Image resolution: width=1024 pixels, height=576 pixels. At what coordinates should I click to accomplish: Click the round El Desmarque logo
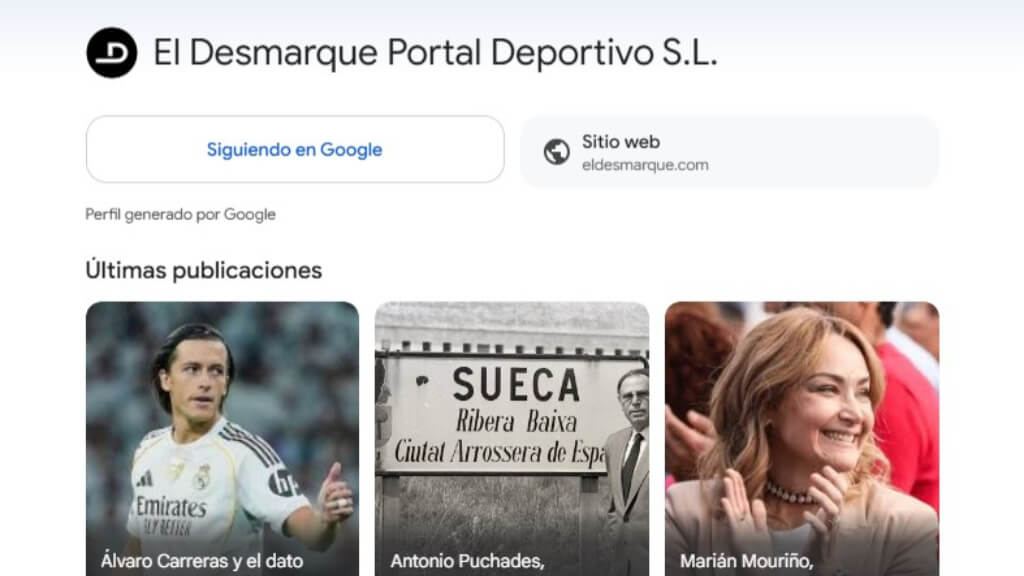click(x=112, y=52)
